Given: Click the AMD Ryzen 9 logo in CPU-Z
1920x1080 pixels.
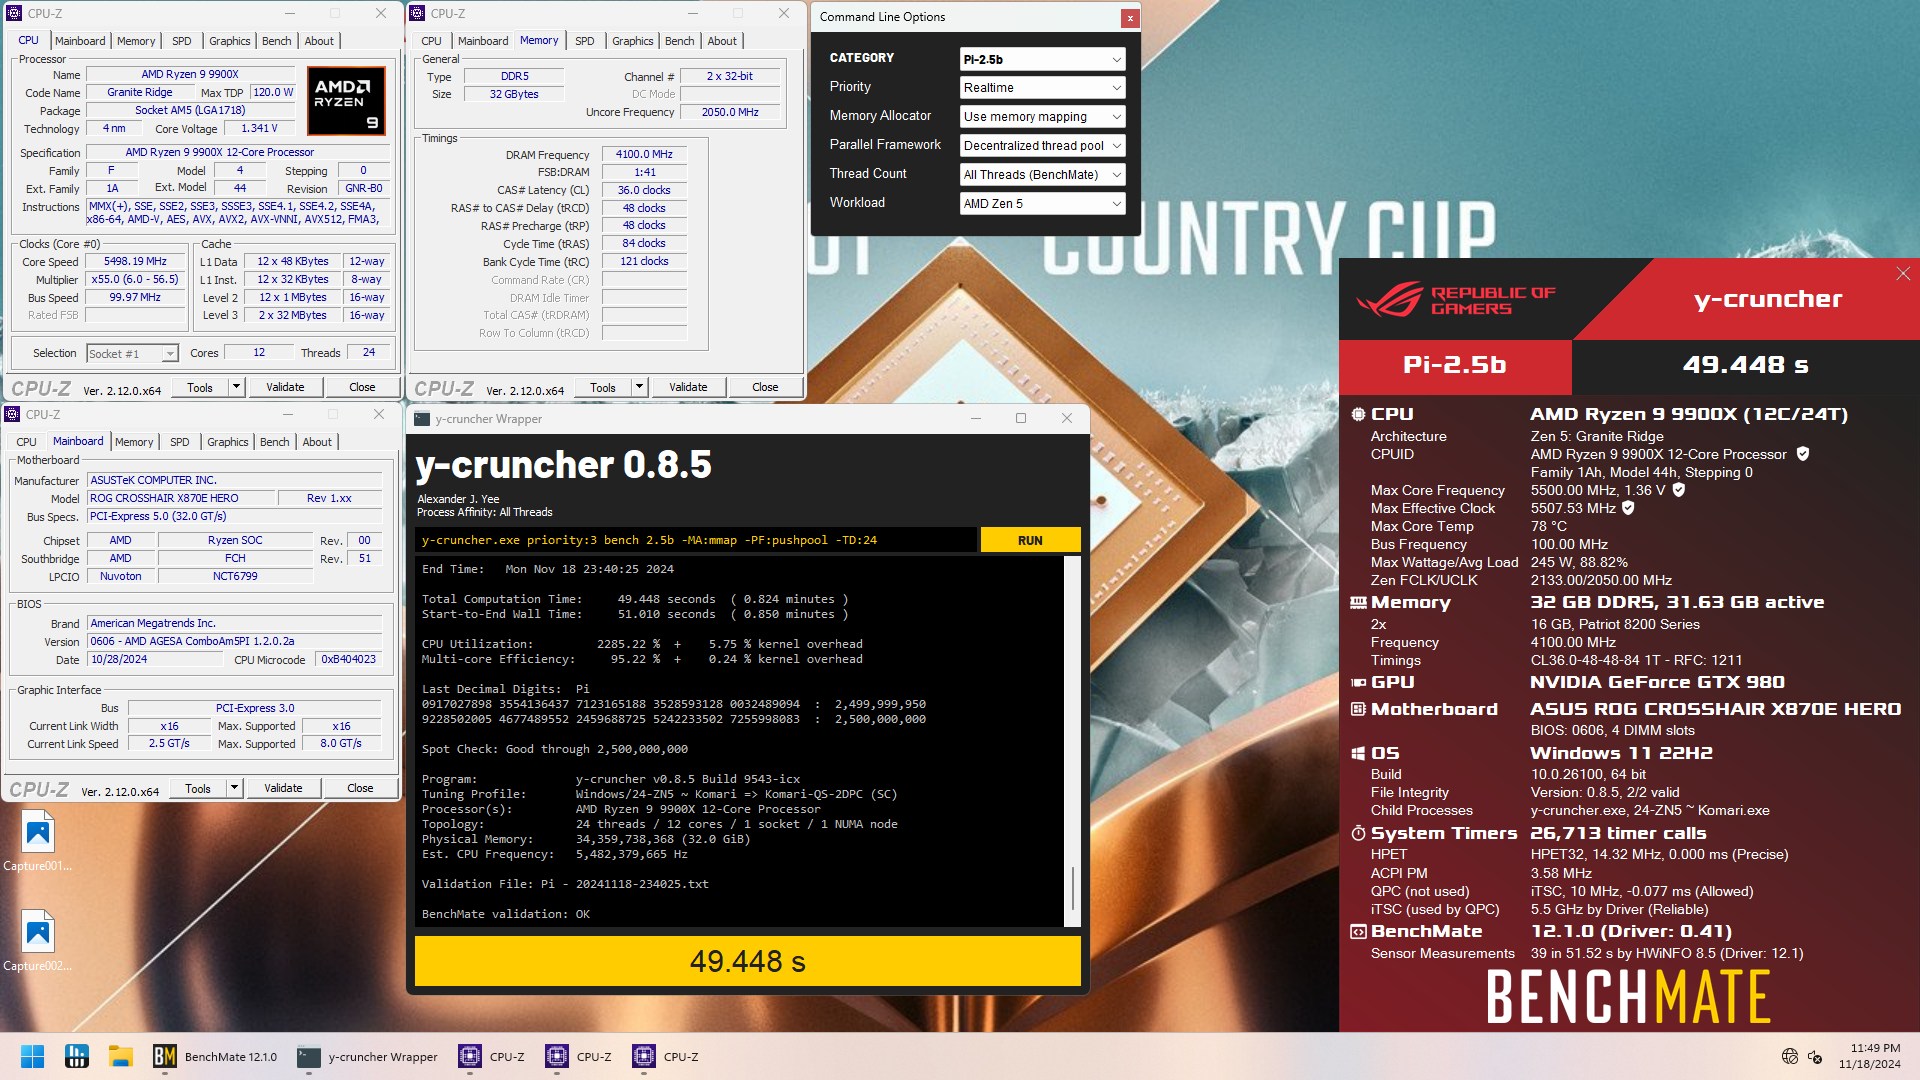Looking at the screenshot, I should point(346,100).
